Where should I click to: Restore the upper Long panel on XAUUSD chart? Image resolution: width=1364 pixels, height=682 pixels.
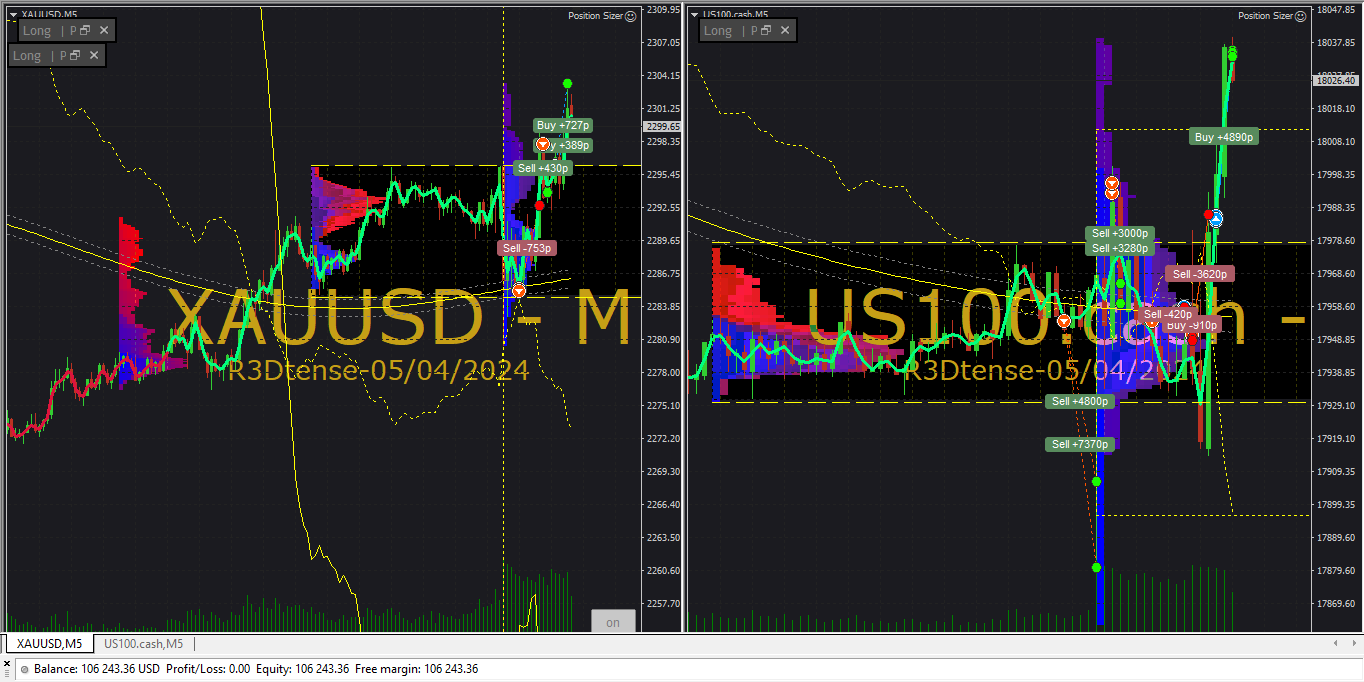click(86, 31)
